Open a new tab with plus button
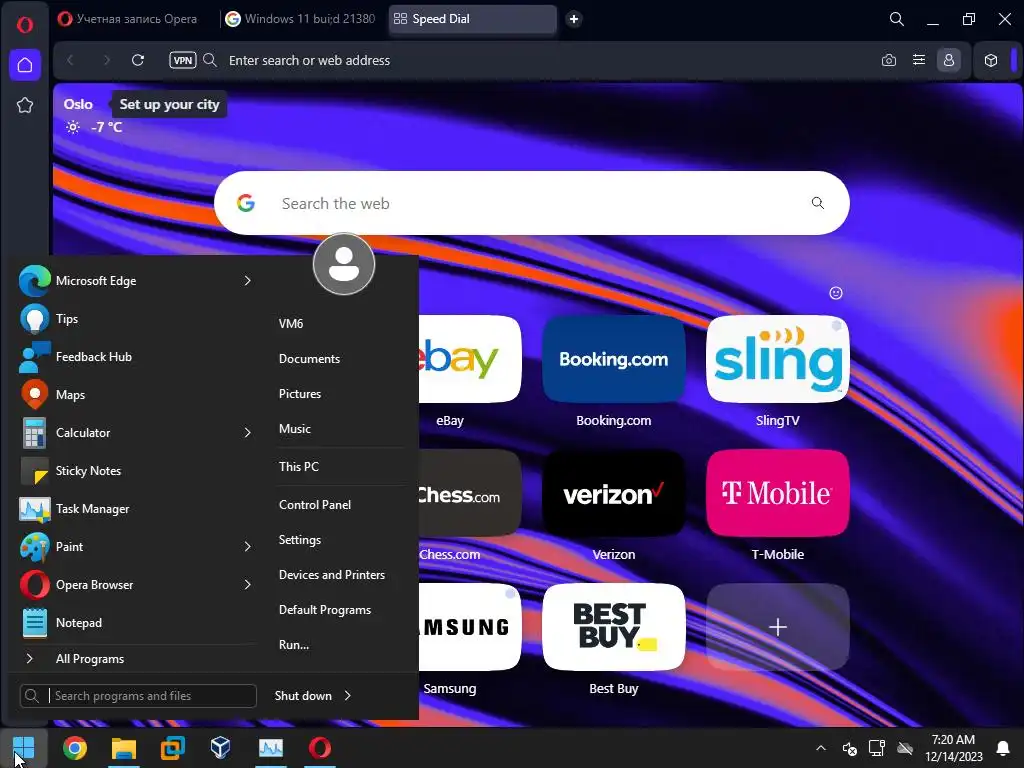The image size is (1024, 768). 574,19
